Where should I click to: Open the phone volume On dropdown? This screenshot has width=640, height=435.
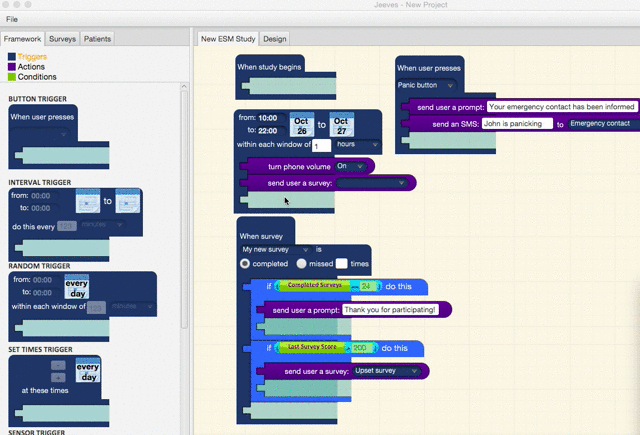tap(350, 166)
